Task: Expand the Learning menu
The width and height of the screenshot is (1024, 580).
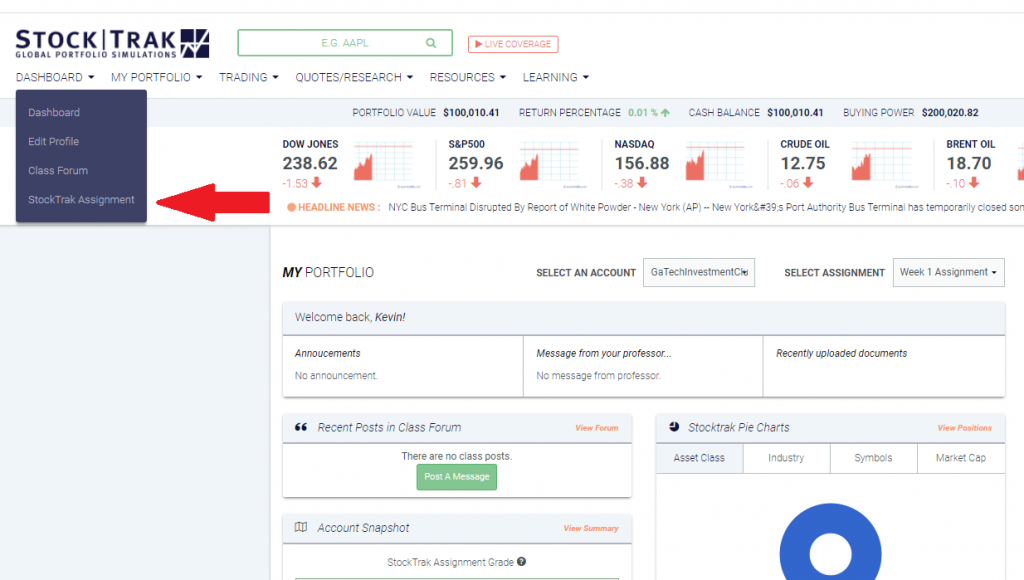Action: click(x=556, y=77)
